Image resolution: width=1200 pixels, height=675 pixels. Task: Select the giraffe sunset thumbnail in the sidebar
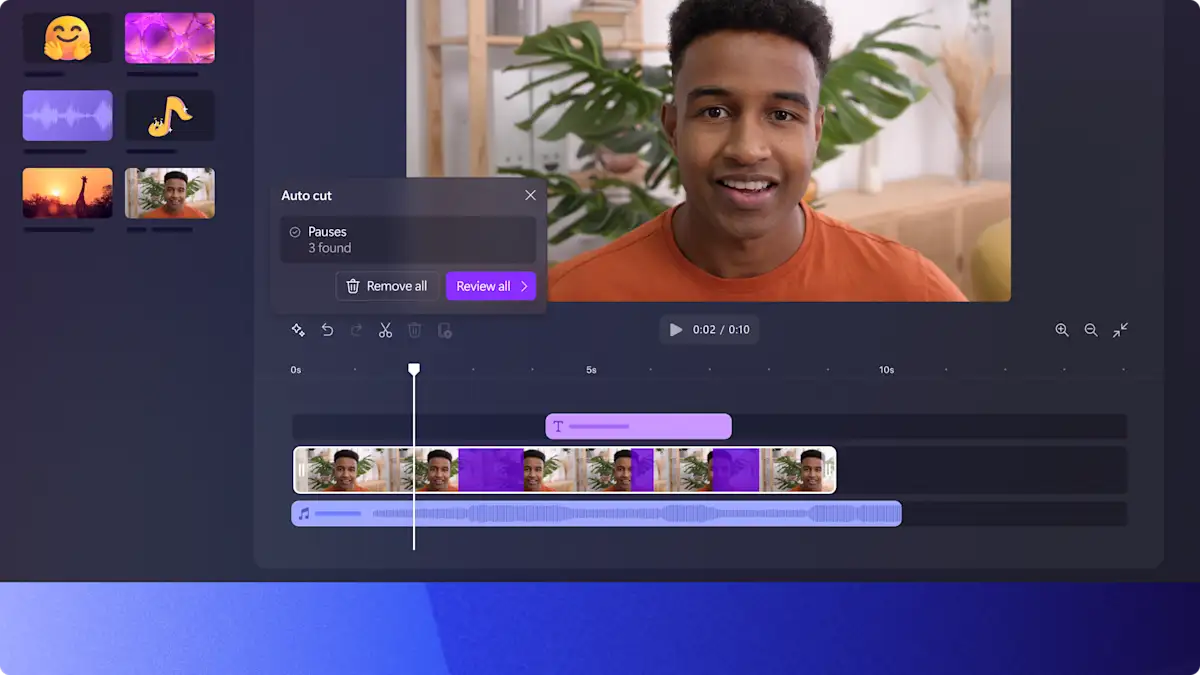[x=67, y=191]
